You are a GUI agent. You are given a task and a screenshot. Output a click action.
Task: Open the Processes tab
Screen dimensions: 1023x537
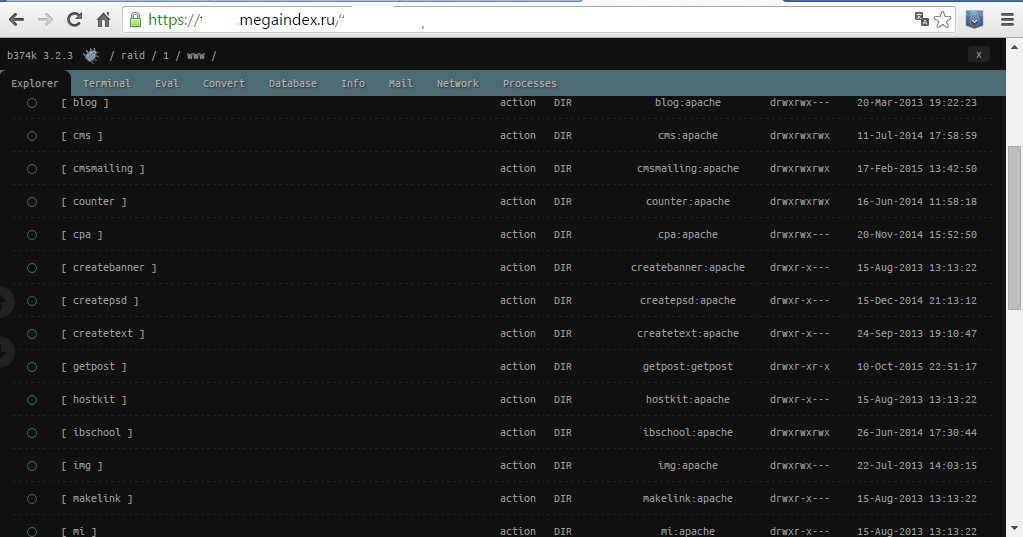click(530, 84)
